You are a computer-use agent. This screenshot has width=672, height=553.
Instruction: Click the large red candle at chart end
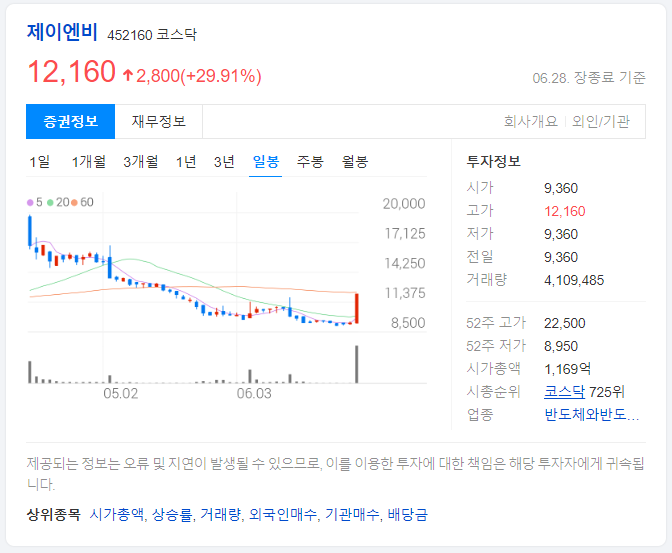357,308
